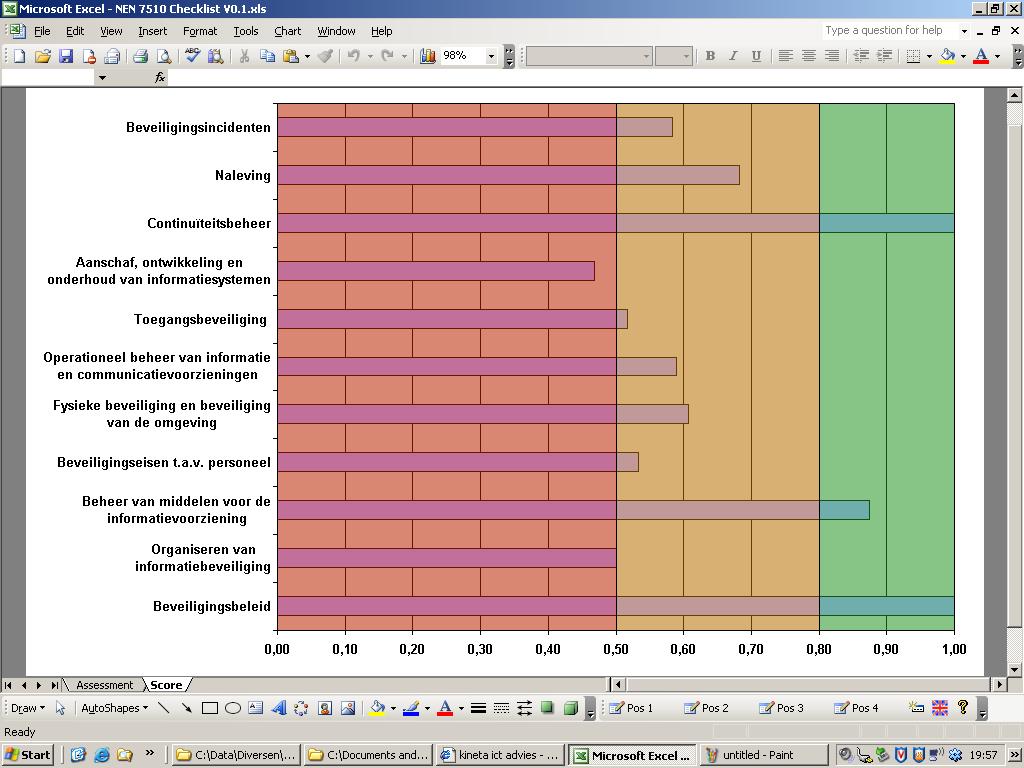This screenshot has height=768, width=1024.
Task: Open Arrow Style options
Action: [524, 708]
